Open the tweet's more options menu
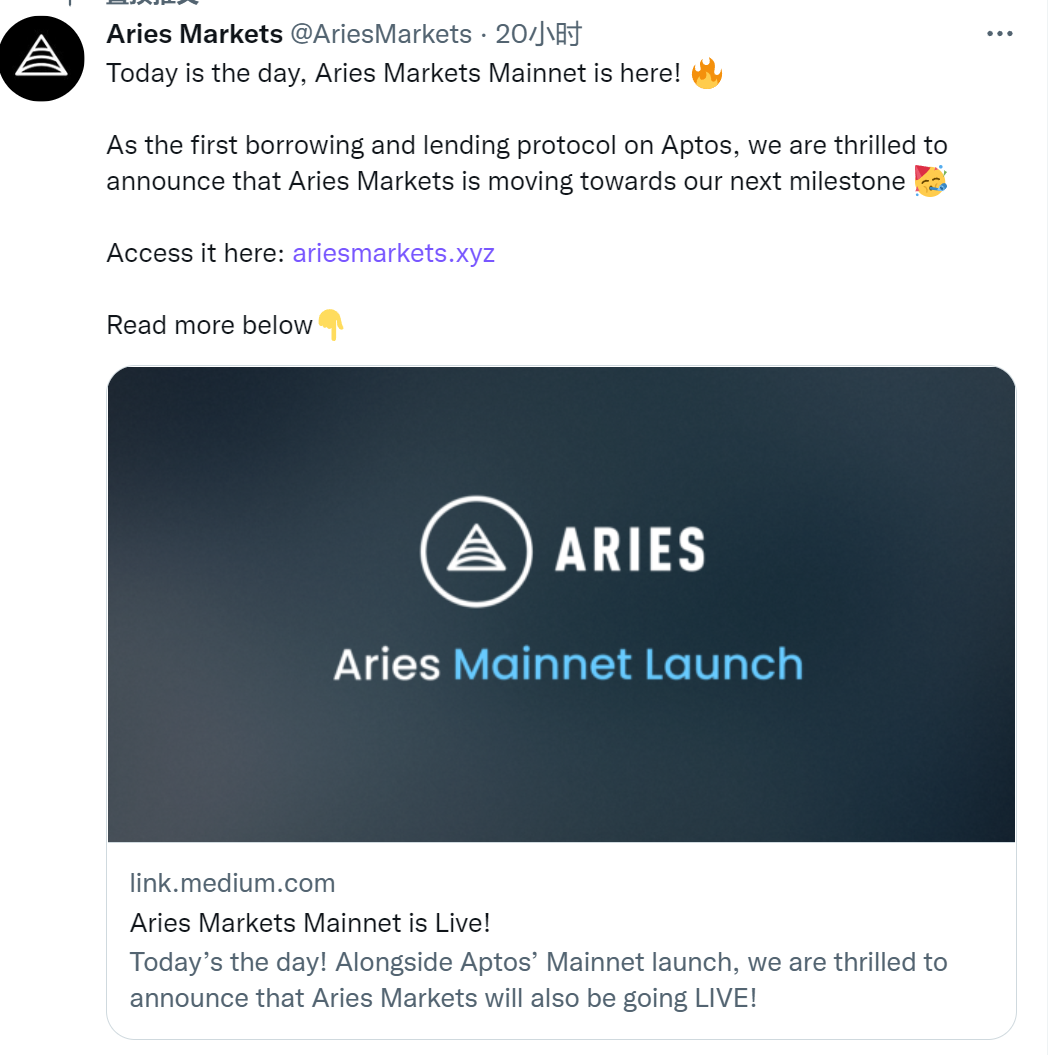The height and width of the screenshot is (1055, 1057). (999, 34)
